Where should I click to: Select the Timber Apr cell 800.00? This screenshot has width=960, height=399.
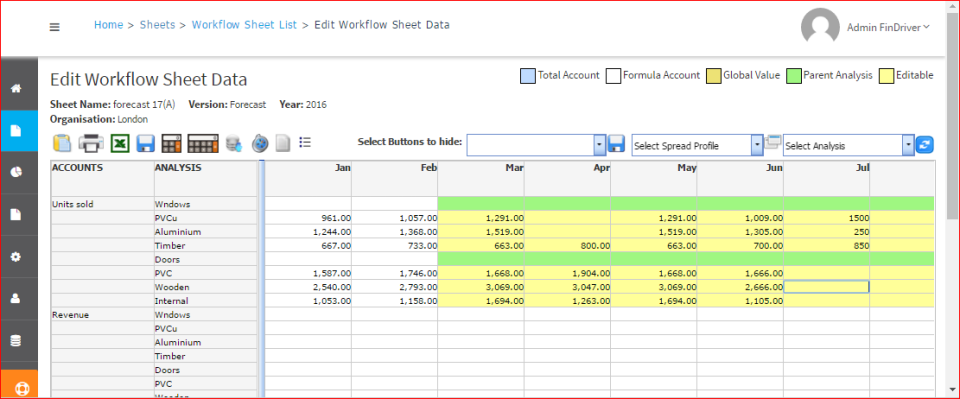click(x=568, y=245)
